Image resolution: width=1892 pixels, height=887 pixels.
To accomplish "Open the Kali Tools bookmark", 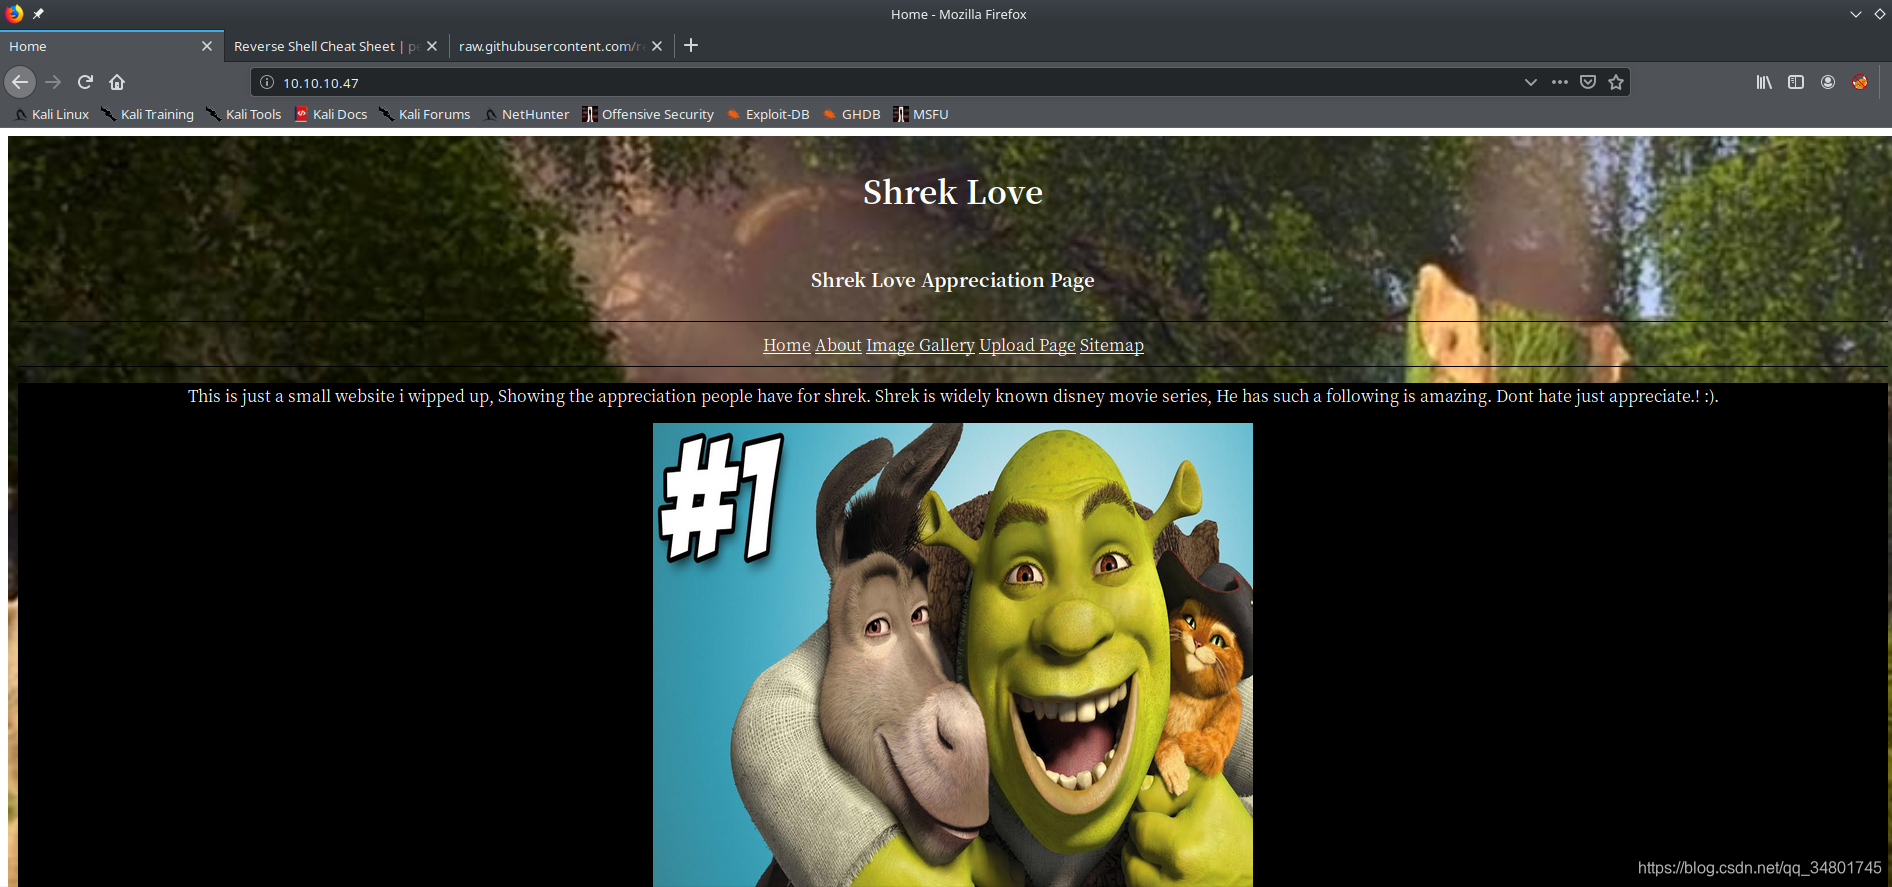I will click(244, 114).
